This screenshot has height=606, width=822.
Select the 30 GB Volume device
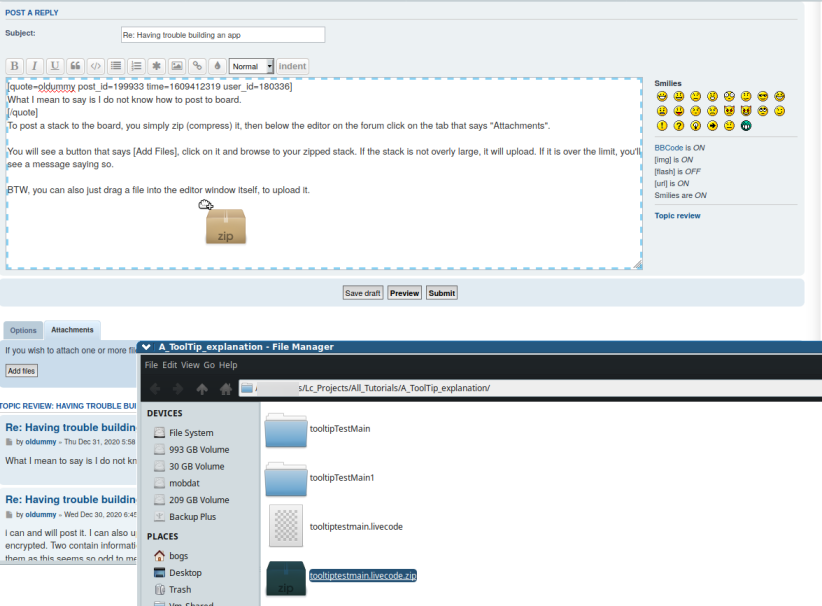pyautogui.click(x=199, y=467)
